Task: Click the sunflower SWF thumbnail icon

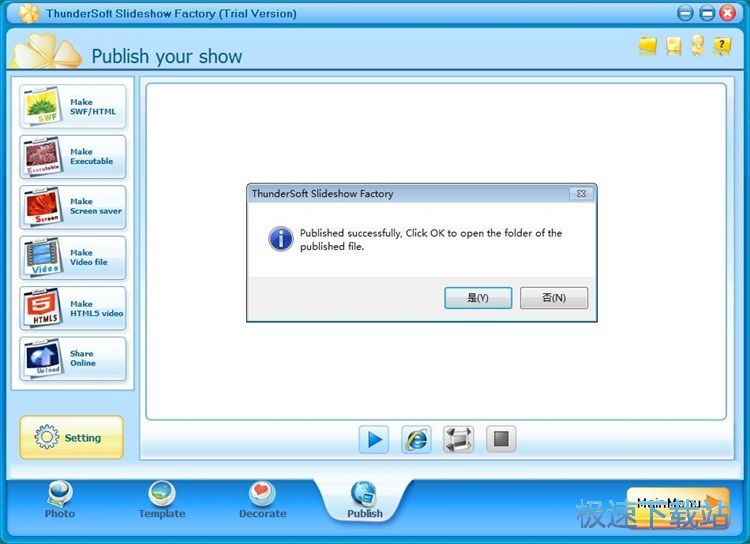Action: tap(43, 106)
